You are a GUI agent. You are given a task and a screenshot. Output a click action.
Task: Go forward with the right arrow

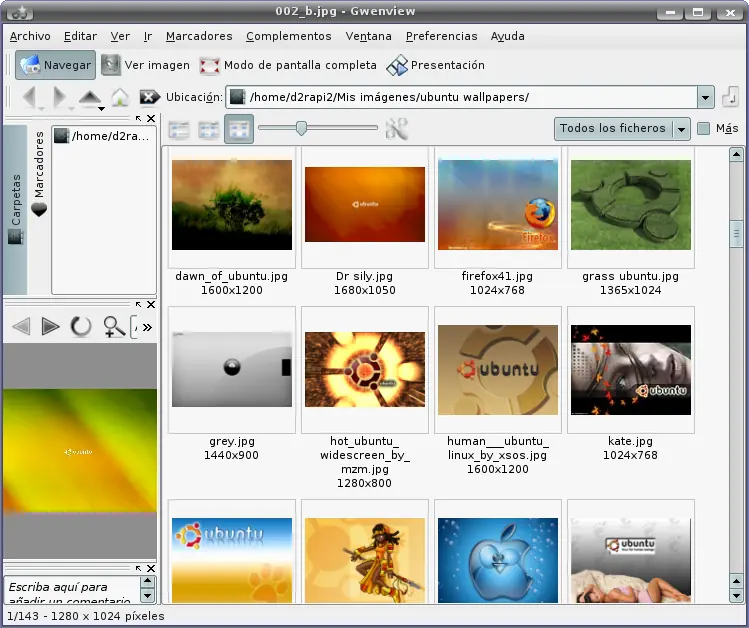(x=59, y=97)
